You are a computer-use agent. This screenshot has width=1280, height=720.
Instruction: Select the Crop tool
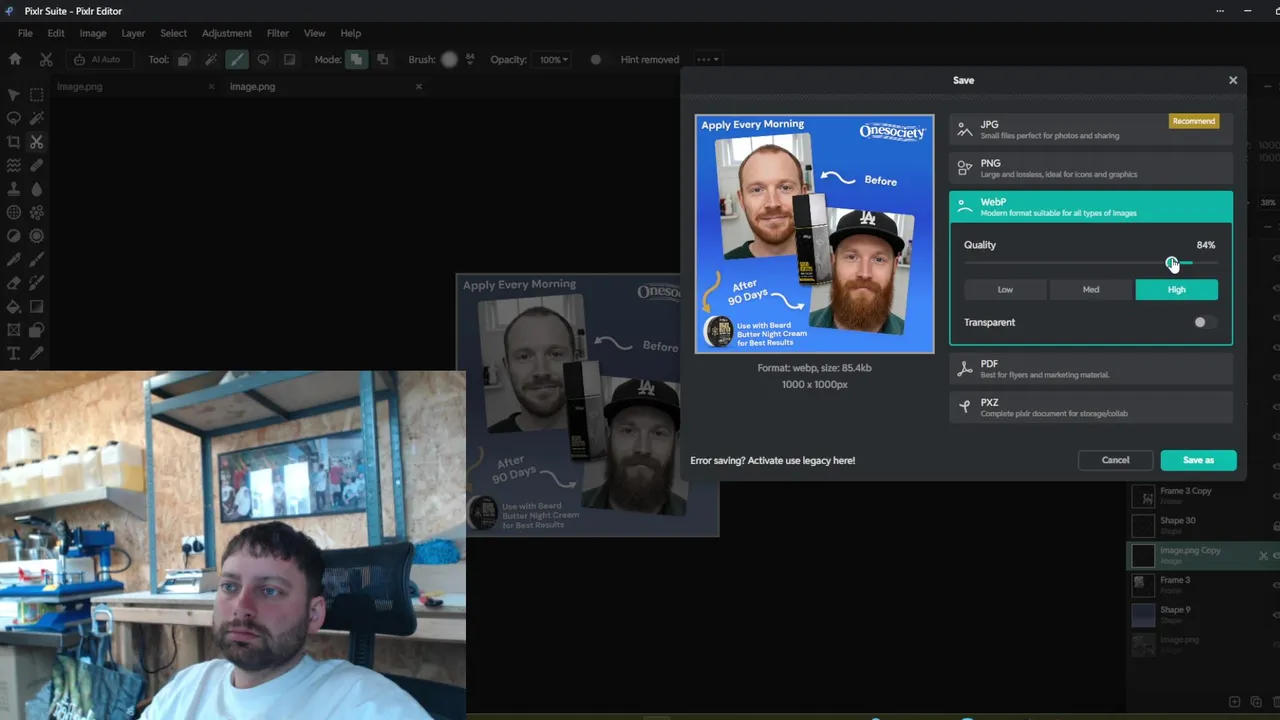(x=14, y=142)
